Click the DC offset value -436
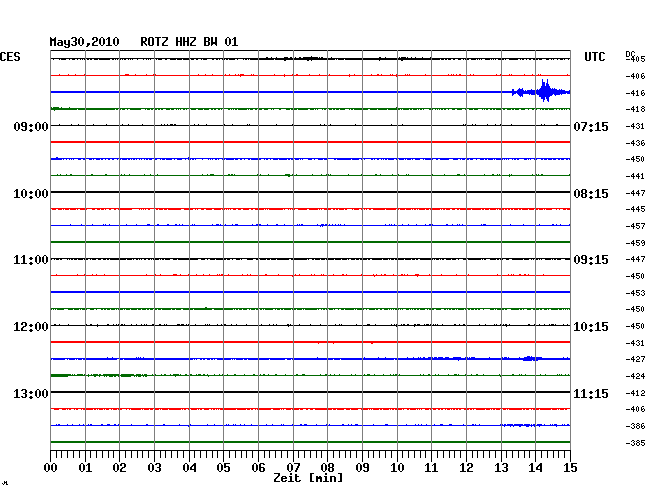Screen dimensions: 650x494 635,143
